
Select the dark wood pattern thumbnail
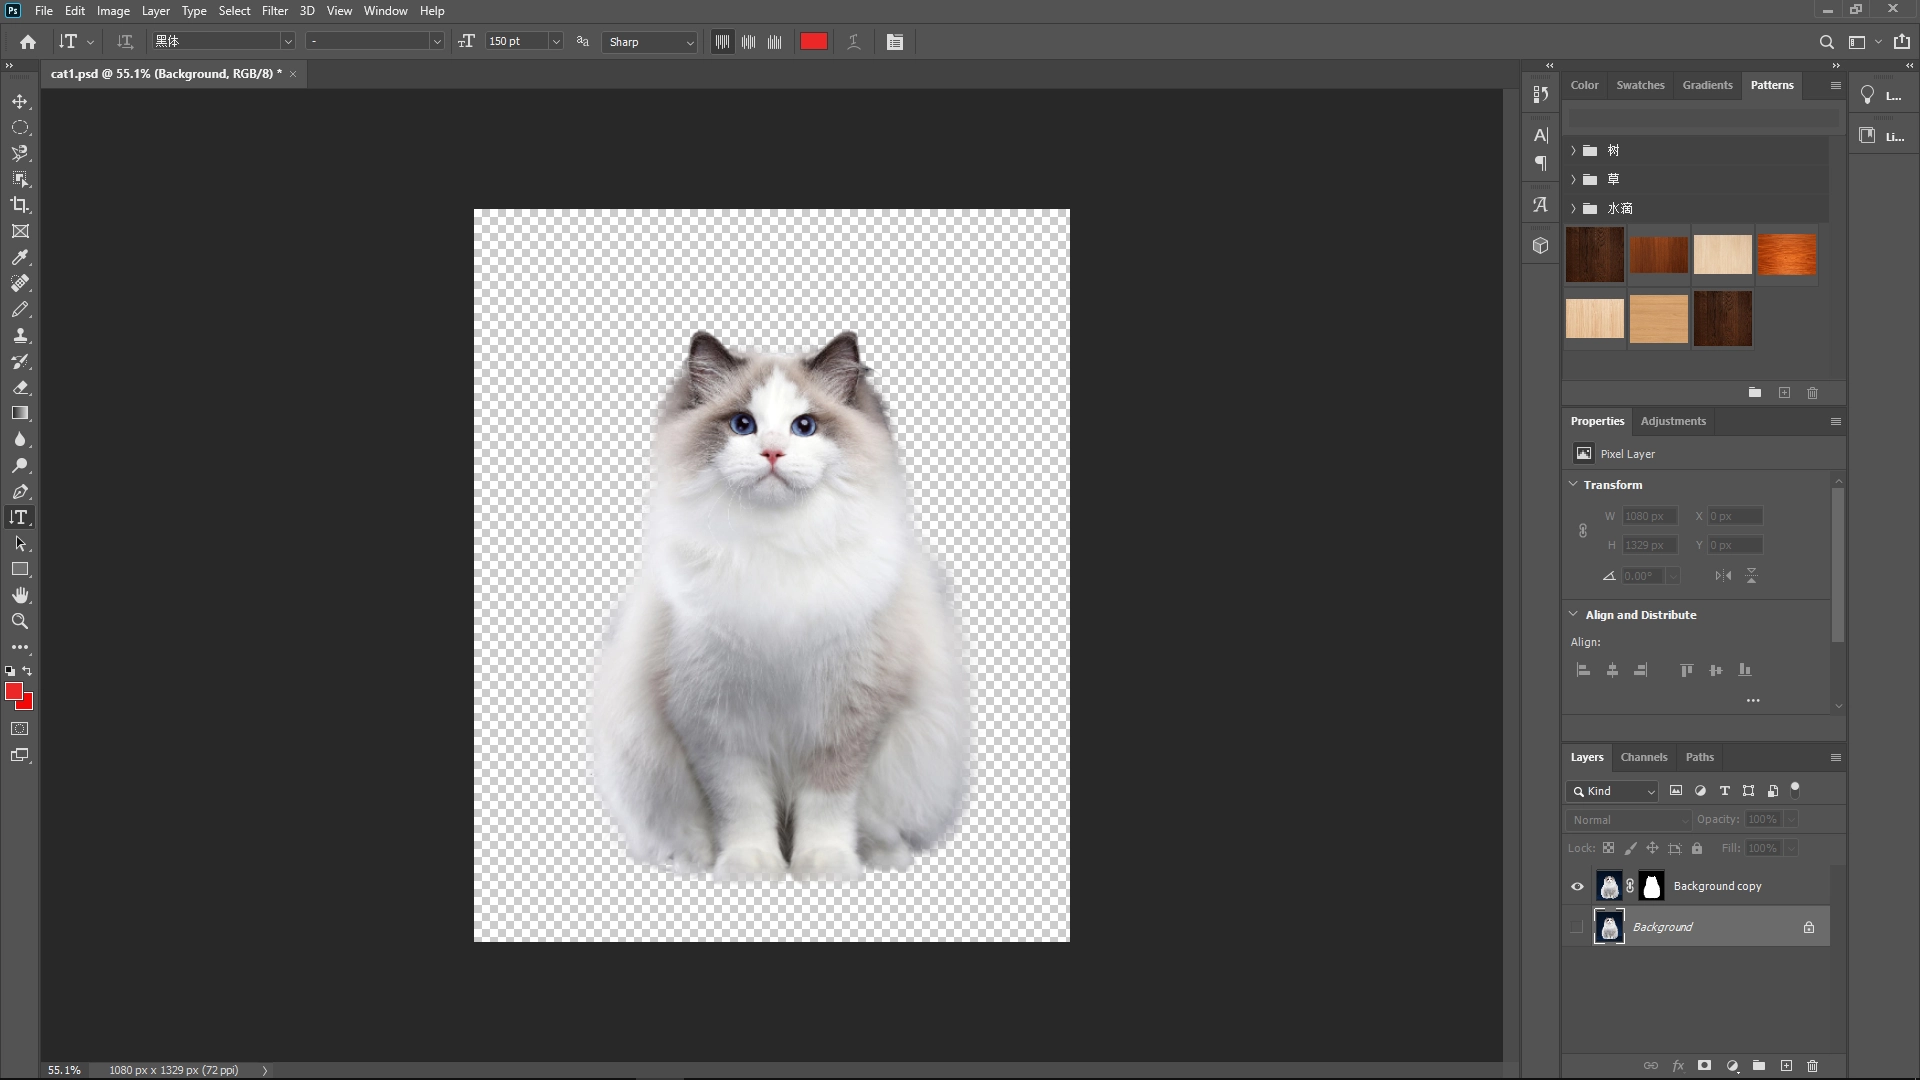[x=1594, y=255]
